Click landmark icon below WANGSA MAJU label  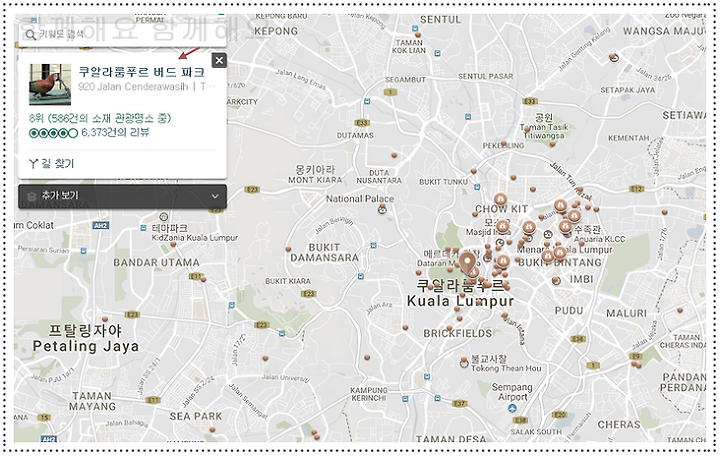614,57
